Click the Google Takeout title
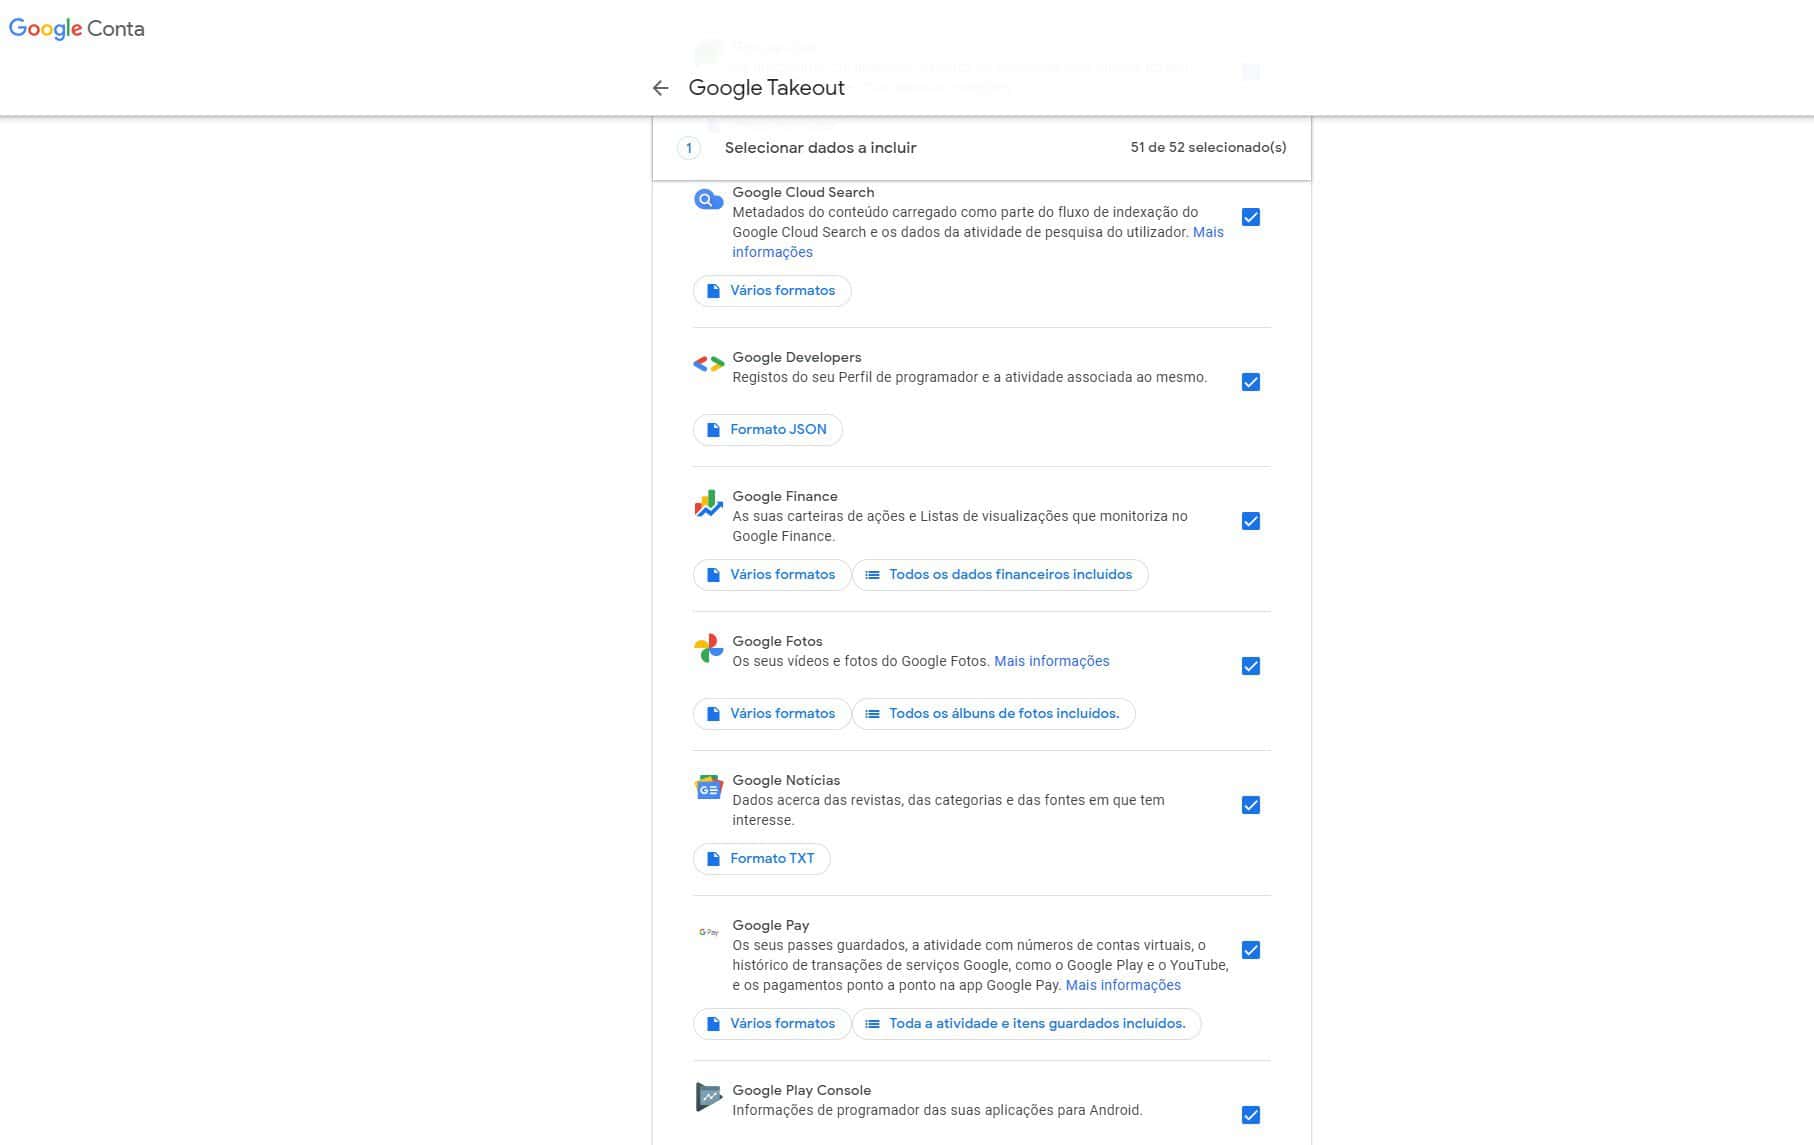Image resolution: width=1814 pixels, height=1145 pixels. tap(767, 88)
